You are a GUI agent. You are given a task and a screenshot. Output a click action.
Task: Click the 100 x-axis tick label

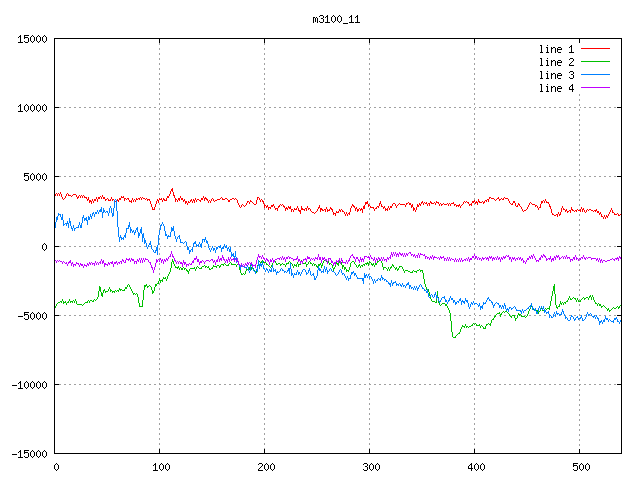[x=160, y=466]
